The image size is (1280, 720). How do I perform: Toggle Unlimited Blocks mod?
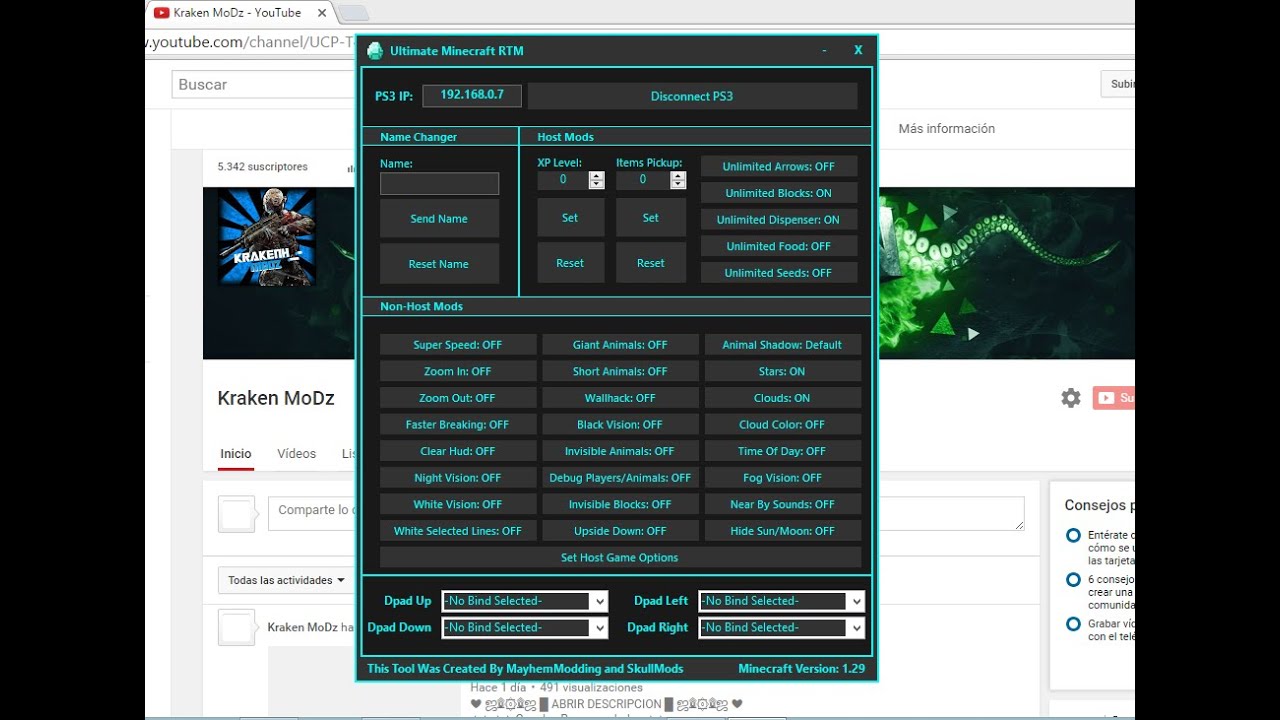[x=778, y=193]
